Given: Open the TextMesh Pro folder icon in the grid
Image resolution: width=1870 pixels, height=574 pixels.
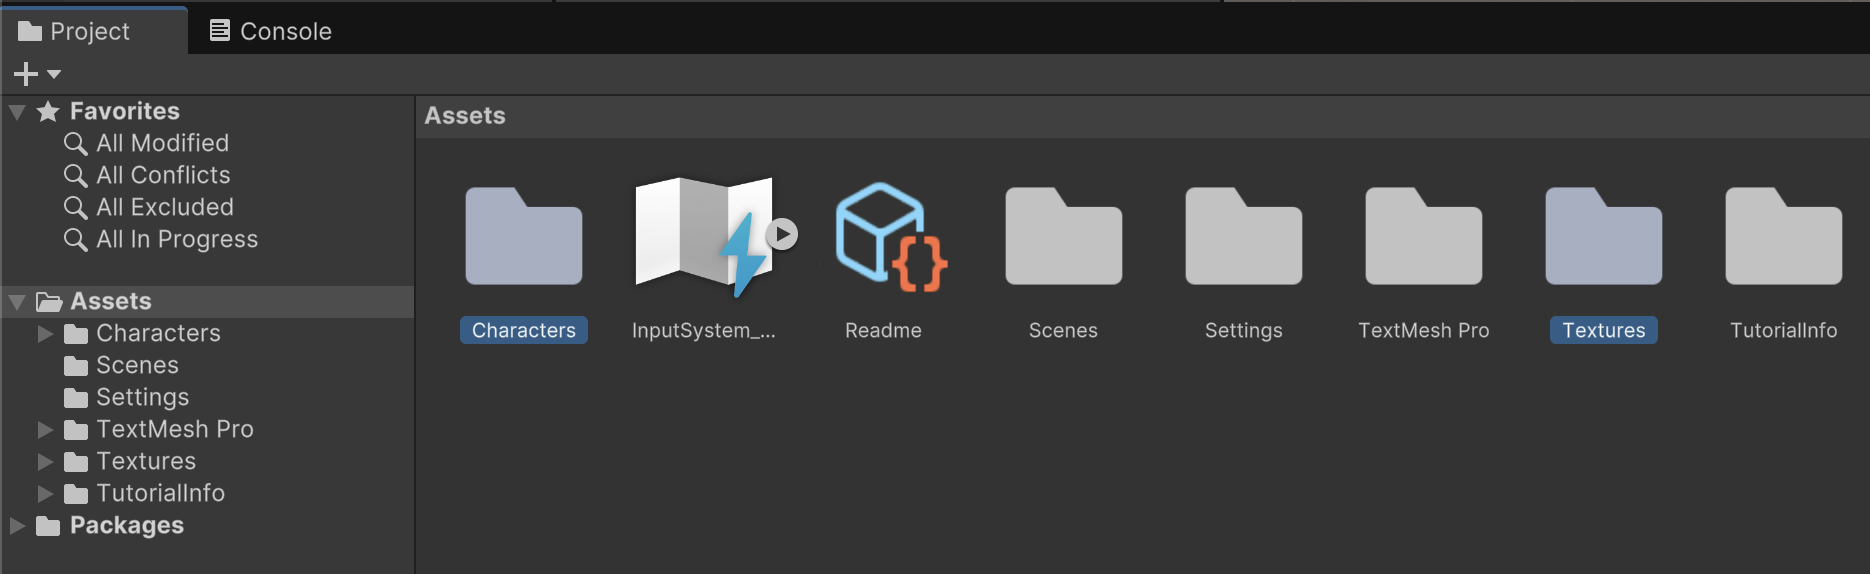Looking at the screenshot, I should 1423,238.
